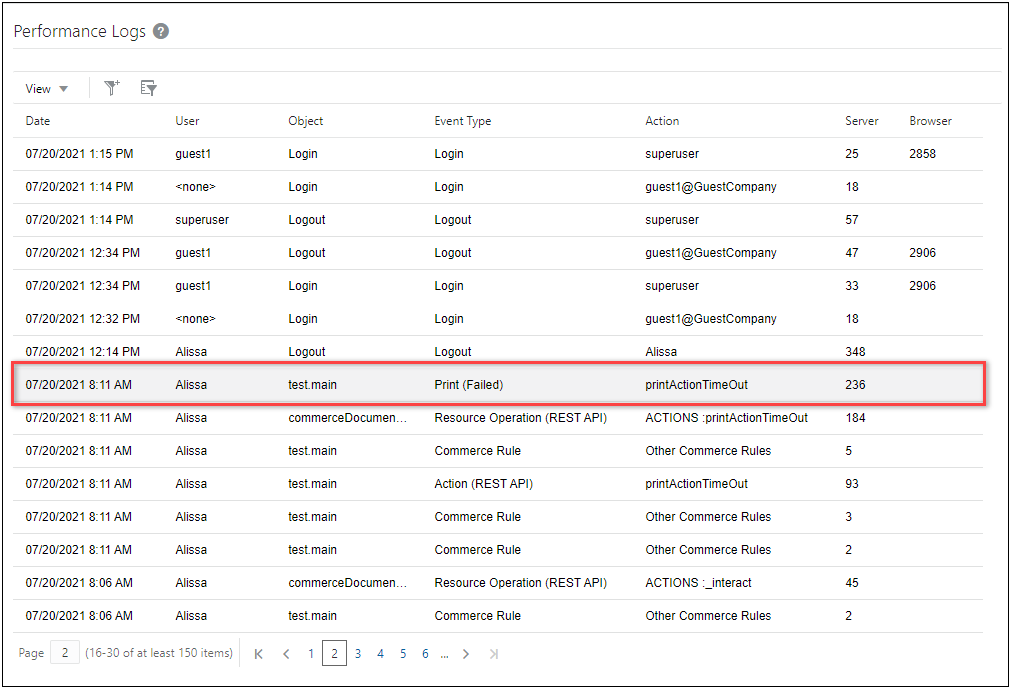The width and height of the screenshot is (1011, 689).
Task: Click the Event Type column header
Action: [x=463, y=120]
